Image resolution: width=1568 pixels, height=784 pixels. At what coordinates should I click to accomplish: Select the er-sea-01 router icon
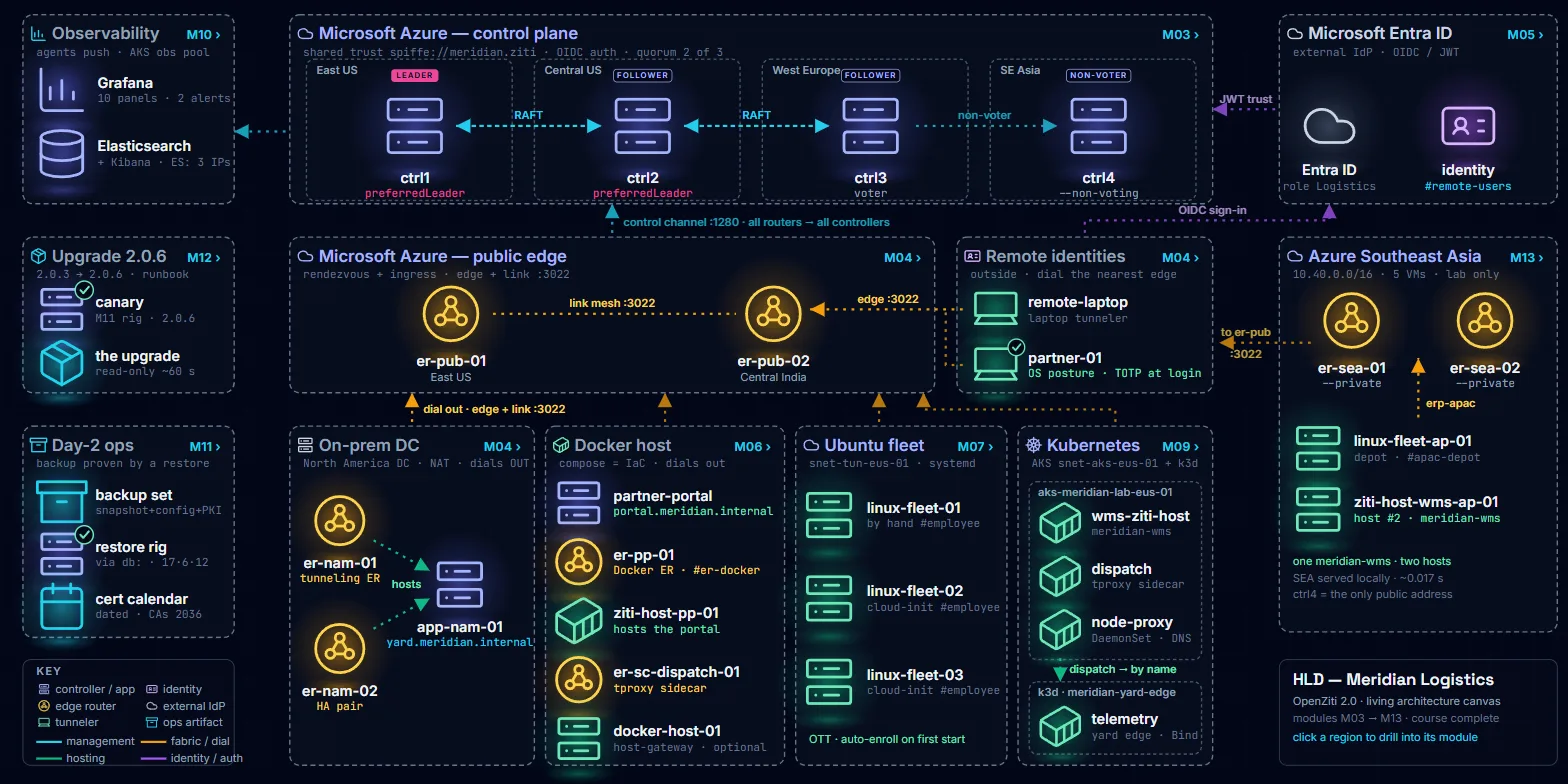pyautogui.click(x=1352, y=321)
